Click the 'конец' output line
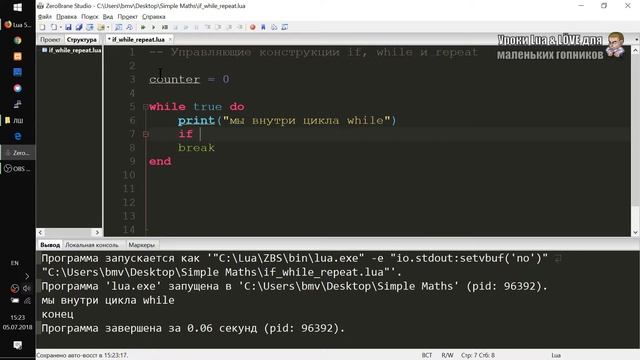This screenshot has height=360, width=640. tap(58, 314)
